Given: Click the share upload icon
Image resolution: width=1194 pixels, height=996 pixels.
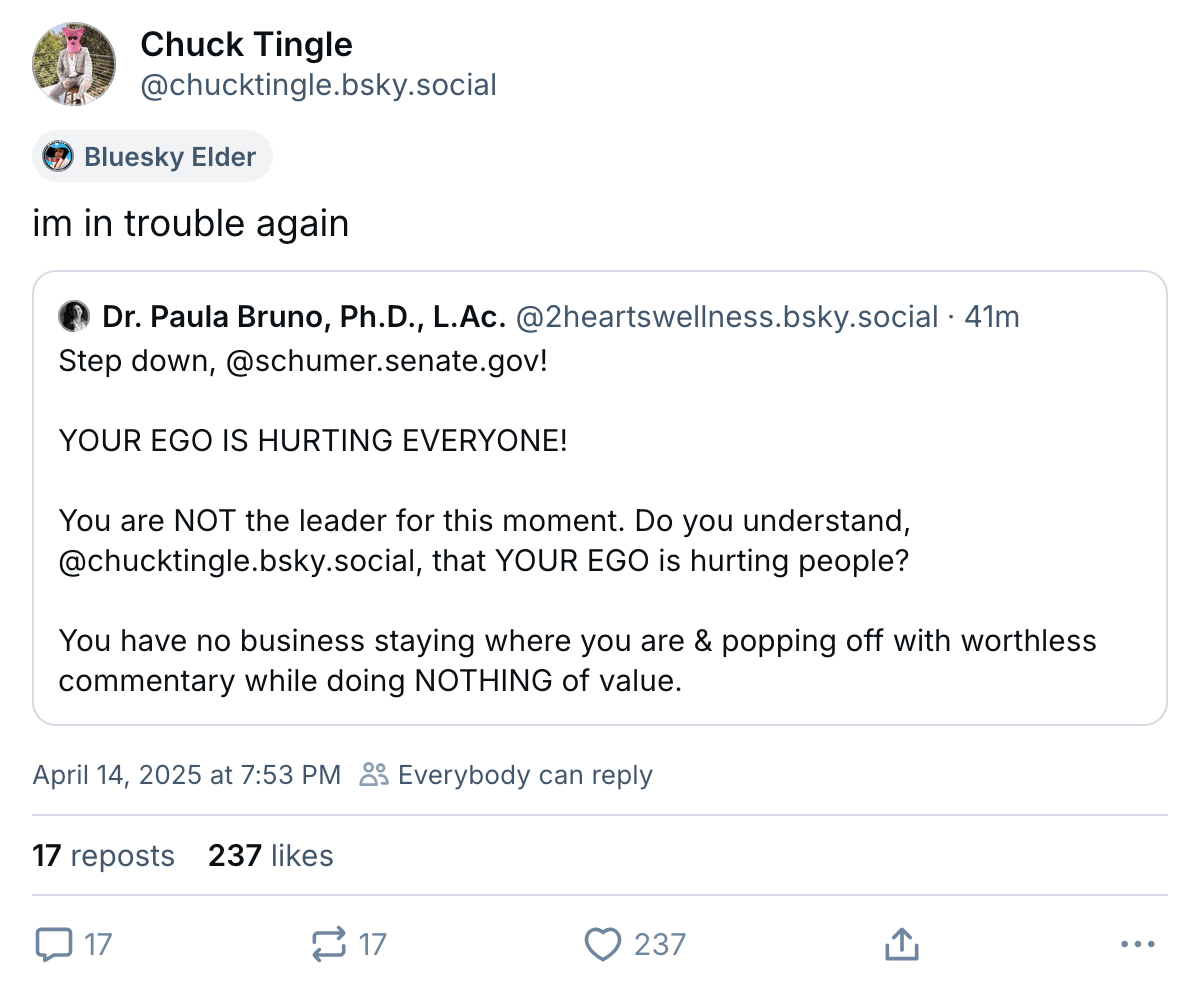Looking at the screenshot, I should (x=901, y=944).
